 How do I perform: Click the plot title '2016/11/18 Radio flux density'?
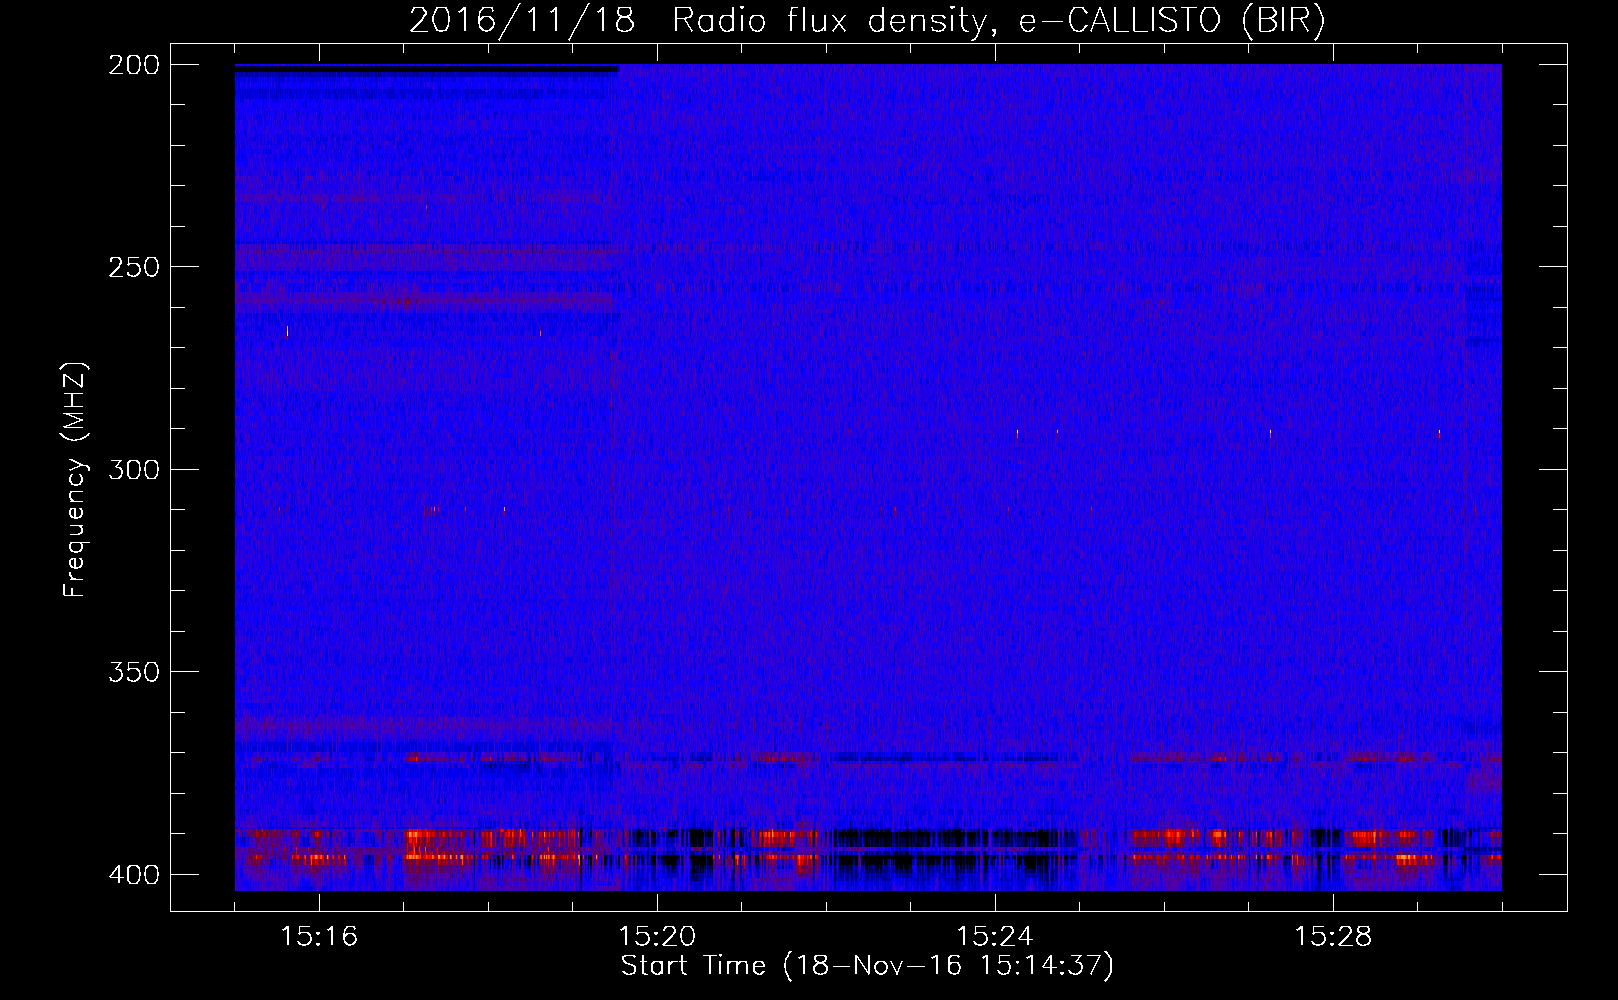pyautogui.click(x=867, y=20)
